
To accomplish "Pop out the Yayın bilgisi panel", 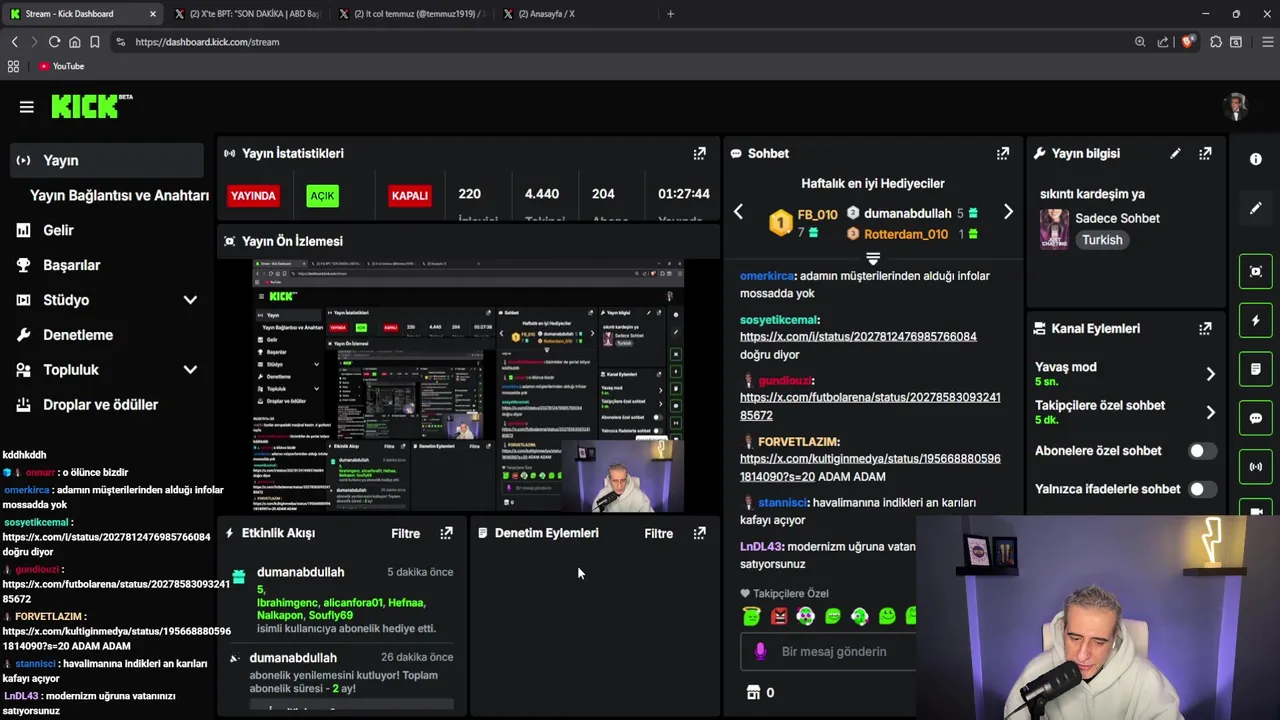I will (x=1205, y=154).
